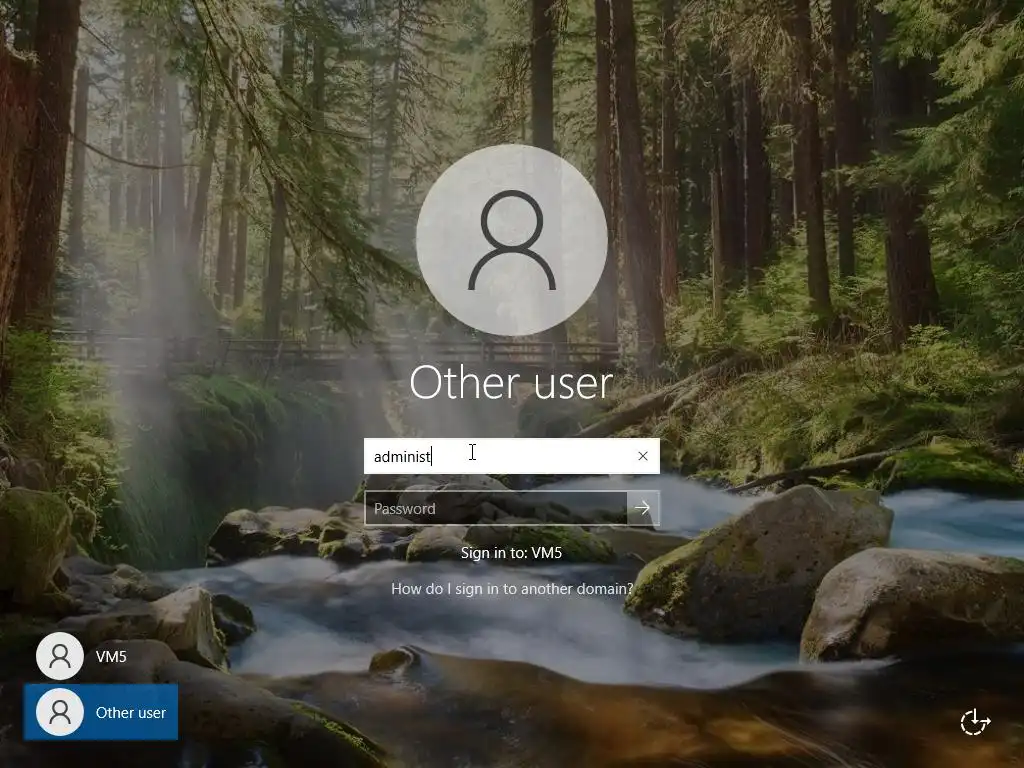This screenshot has width=1024, height=768.
Task: Click the 'Sign in to: VM5' text
Action: [x=511, y=552]
